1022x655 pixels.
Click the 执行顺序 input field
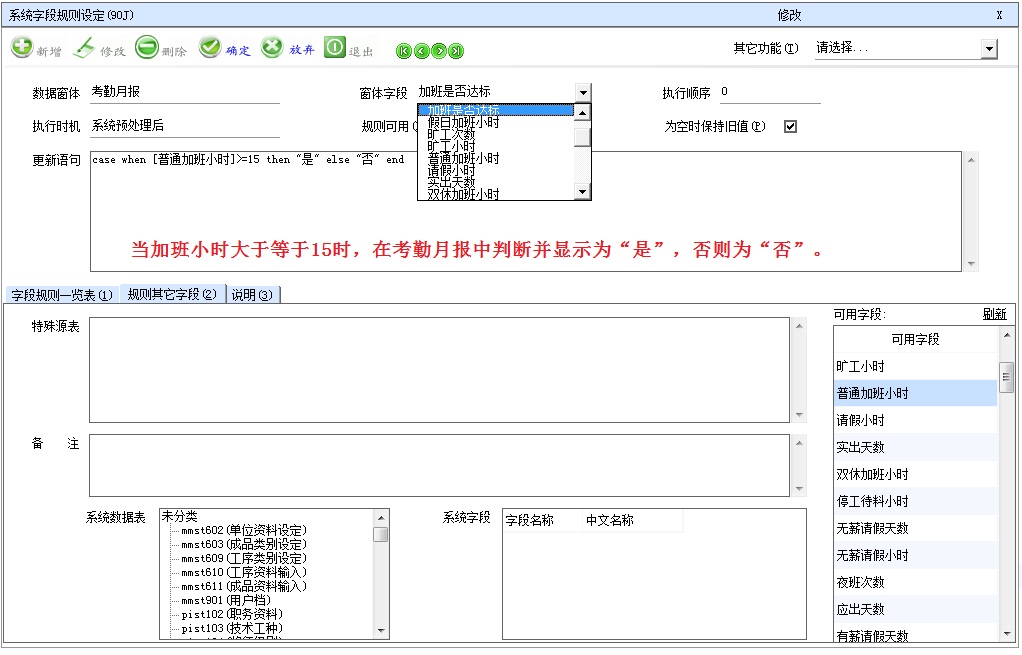[x=768, y=93]
